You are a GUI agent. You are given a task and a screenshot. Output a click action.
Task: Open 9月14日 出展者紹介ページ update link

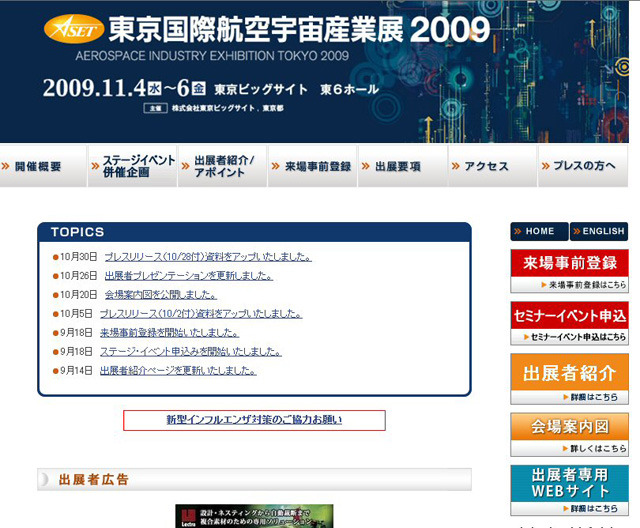pos(178,370)
